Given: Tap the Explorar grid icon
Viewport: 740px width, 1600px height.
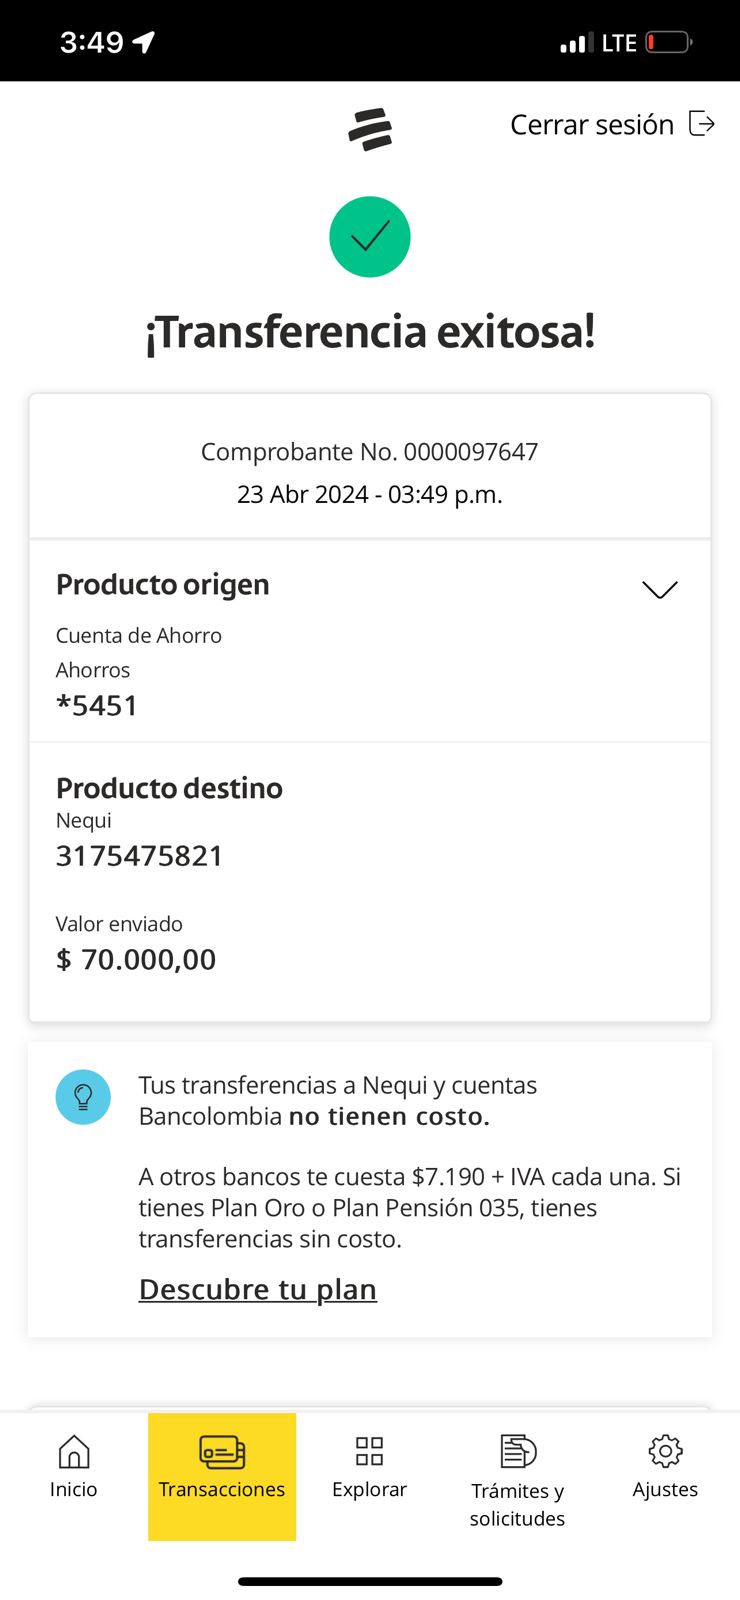Looking at the screenshot, I should pos(370,1451).
